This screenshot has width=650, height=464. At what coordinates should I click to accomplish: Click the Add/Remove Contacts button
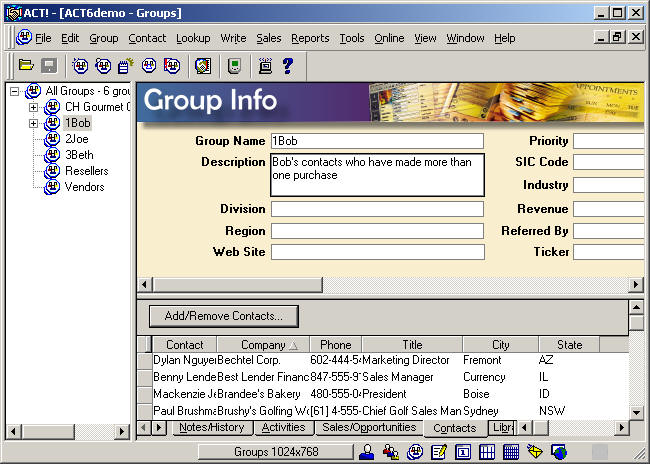pyautogui.click(x=223, y=316)
